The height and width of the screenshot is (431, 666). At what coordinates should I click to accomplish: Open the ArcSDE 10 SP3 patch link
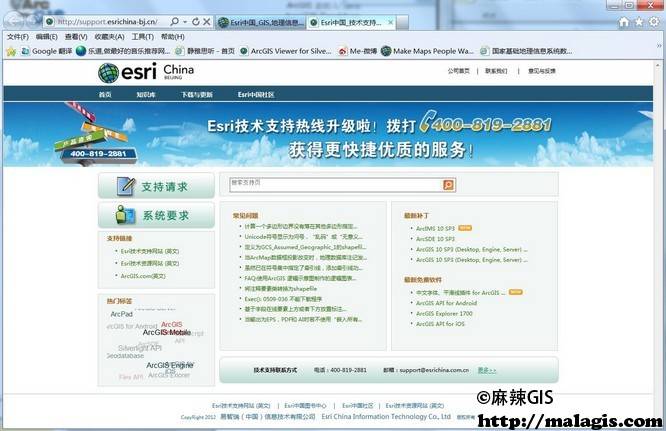[435, 239]
